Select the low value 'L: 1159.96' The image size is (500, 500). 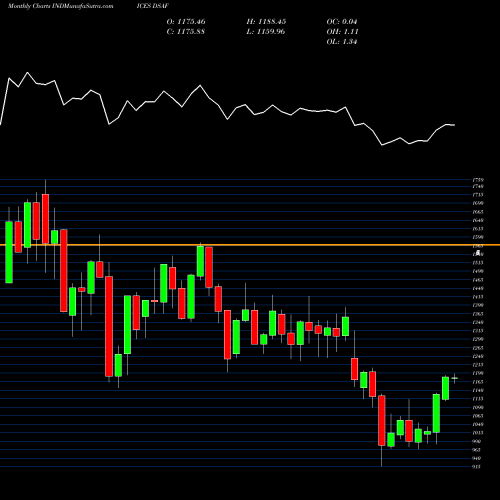tap(266, 32)
